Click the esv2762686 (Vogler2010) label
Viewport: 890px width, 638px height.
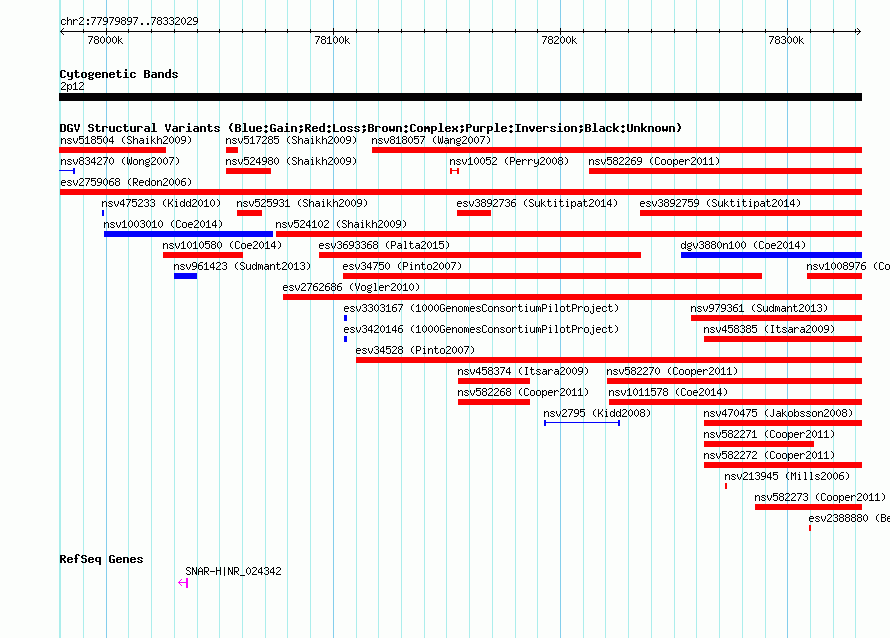tap(351, 287)
